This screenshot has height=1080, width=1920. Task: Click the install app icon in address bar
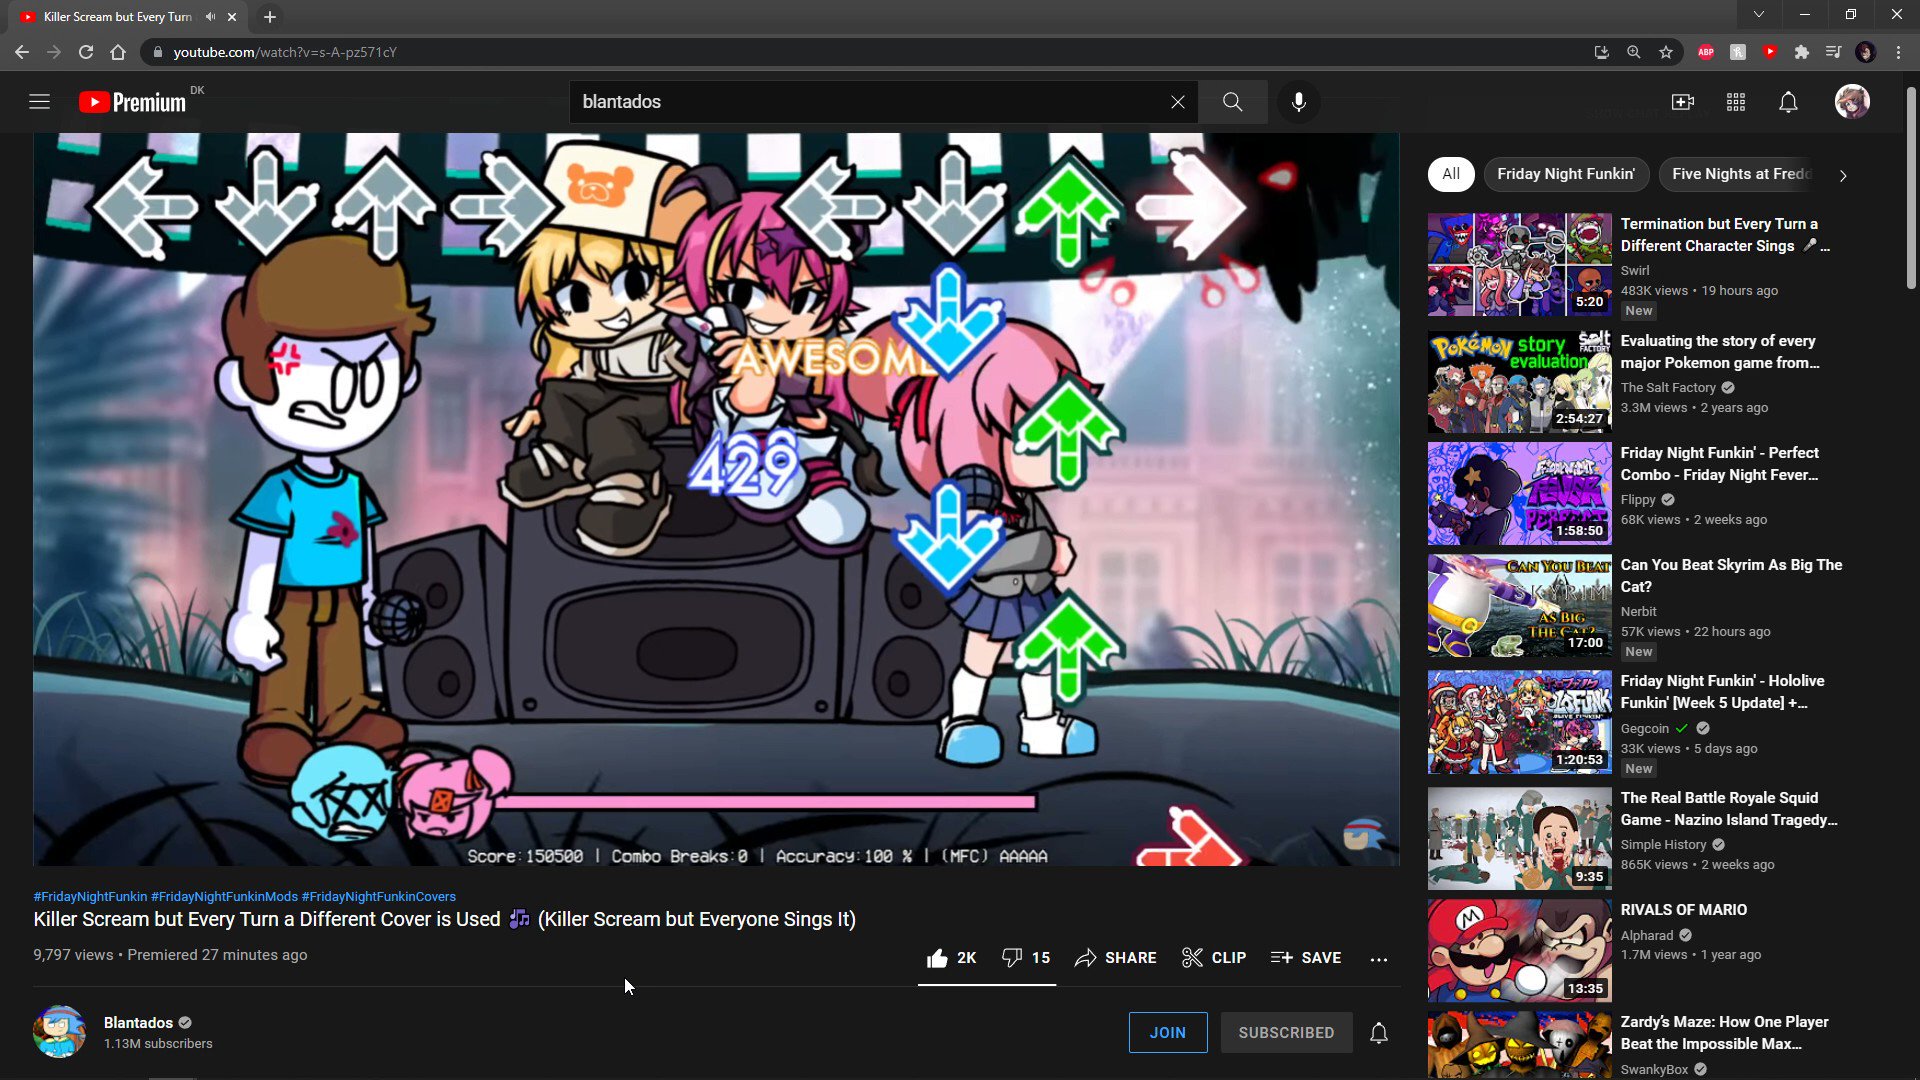tap(1601, 52)
